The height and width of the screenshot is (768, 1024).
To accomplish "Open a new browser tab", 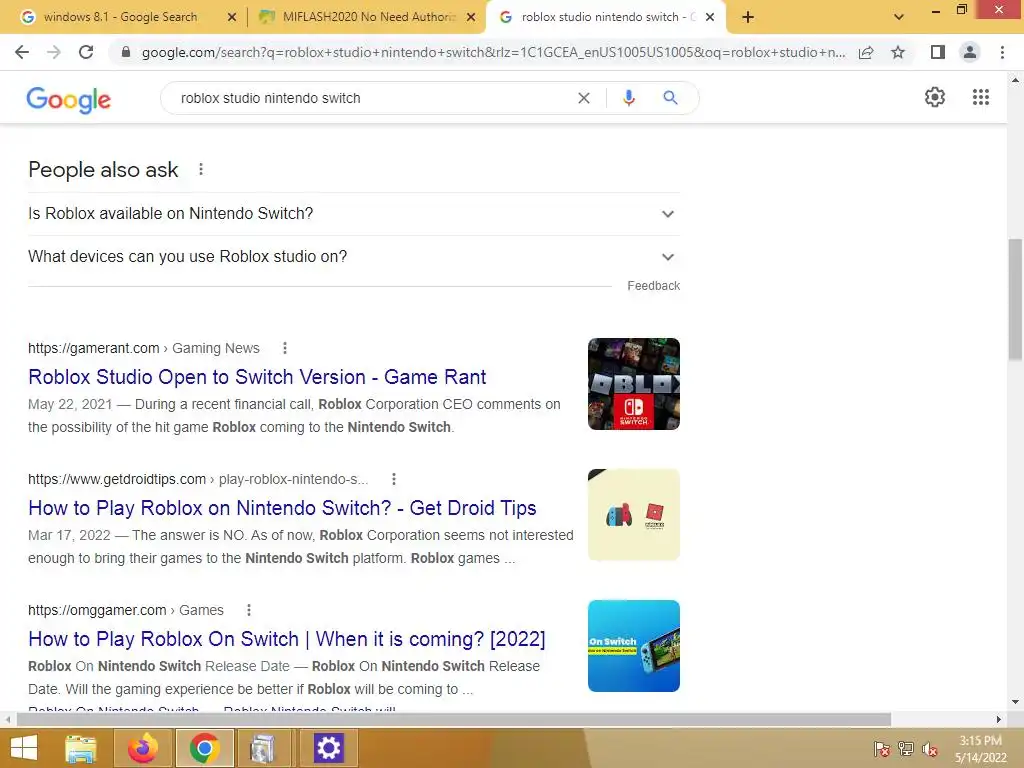I will click(x=748, y=17).
